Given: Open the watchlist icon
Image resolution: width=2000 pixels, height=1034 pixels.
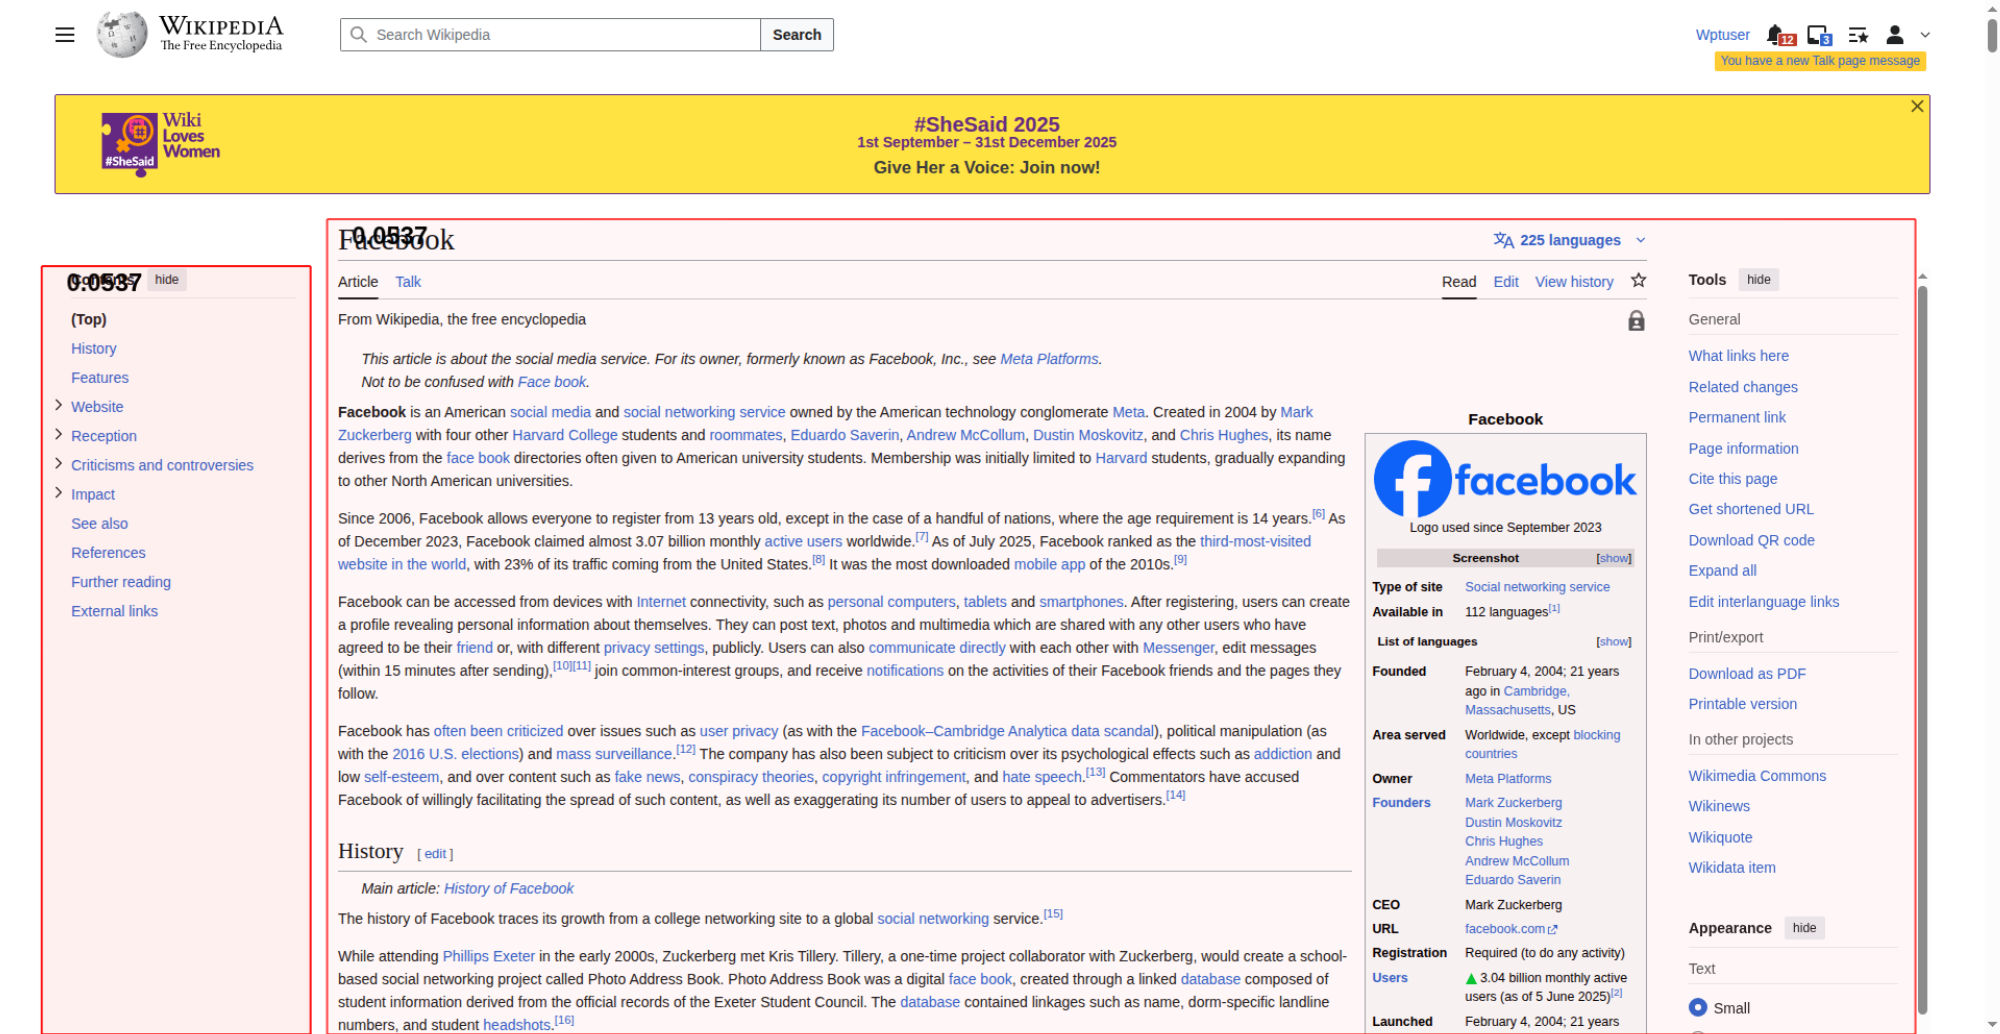Looking at the screenshot, I should tap(1858, 35).
